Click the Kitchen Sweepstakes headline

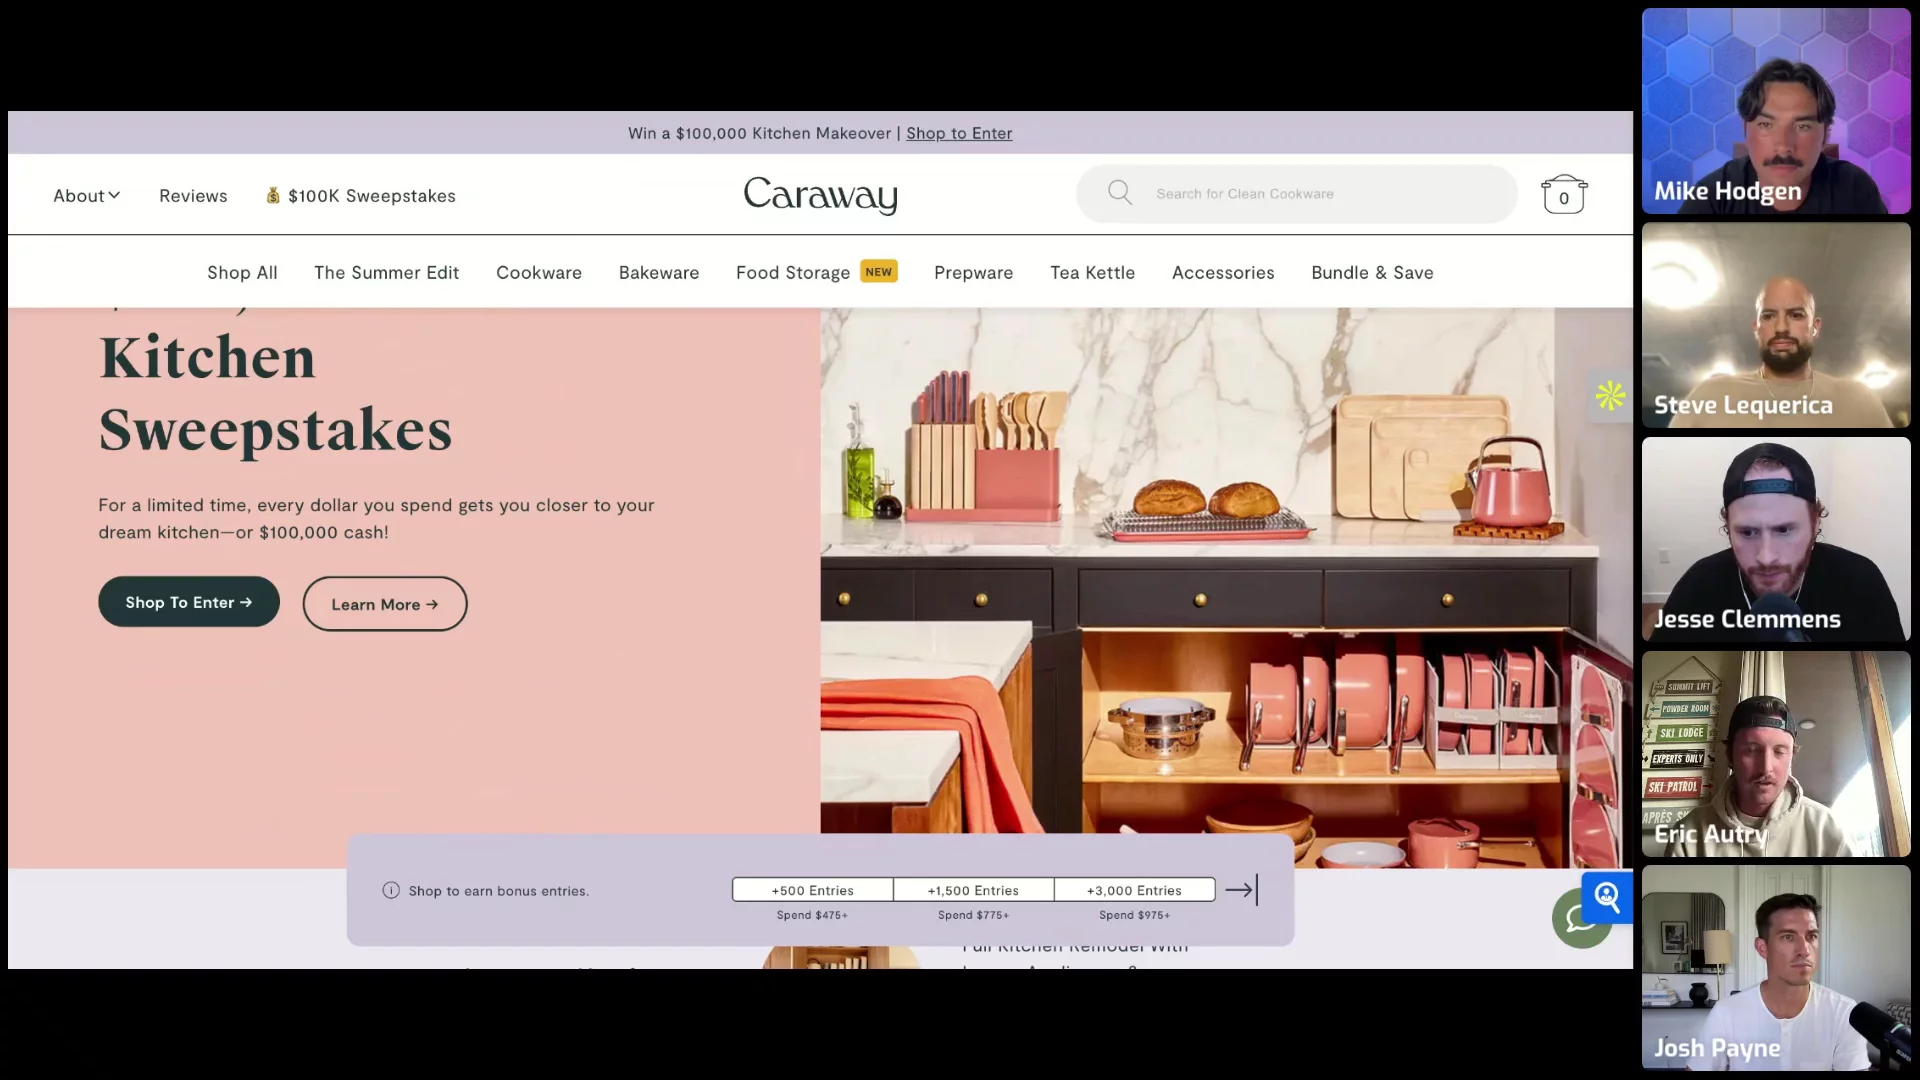pos(275,394)
